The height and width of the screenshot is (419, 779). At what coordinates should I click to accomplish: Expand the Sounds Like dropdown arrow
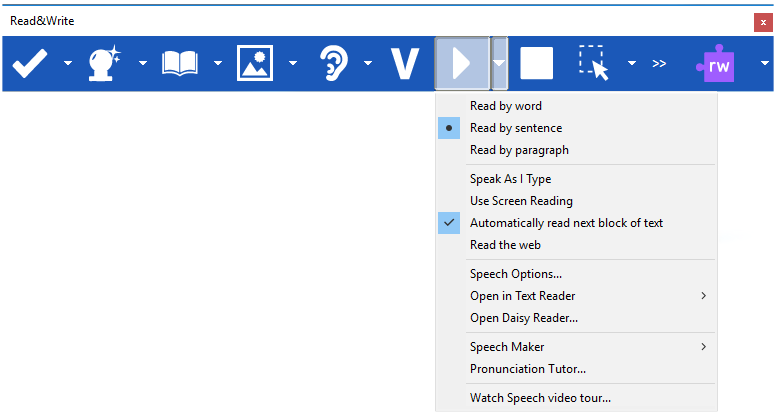pyautogui.click(x=368, y=63)
